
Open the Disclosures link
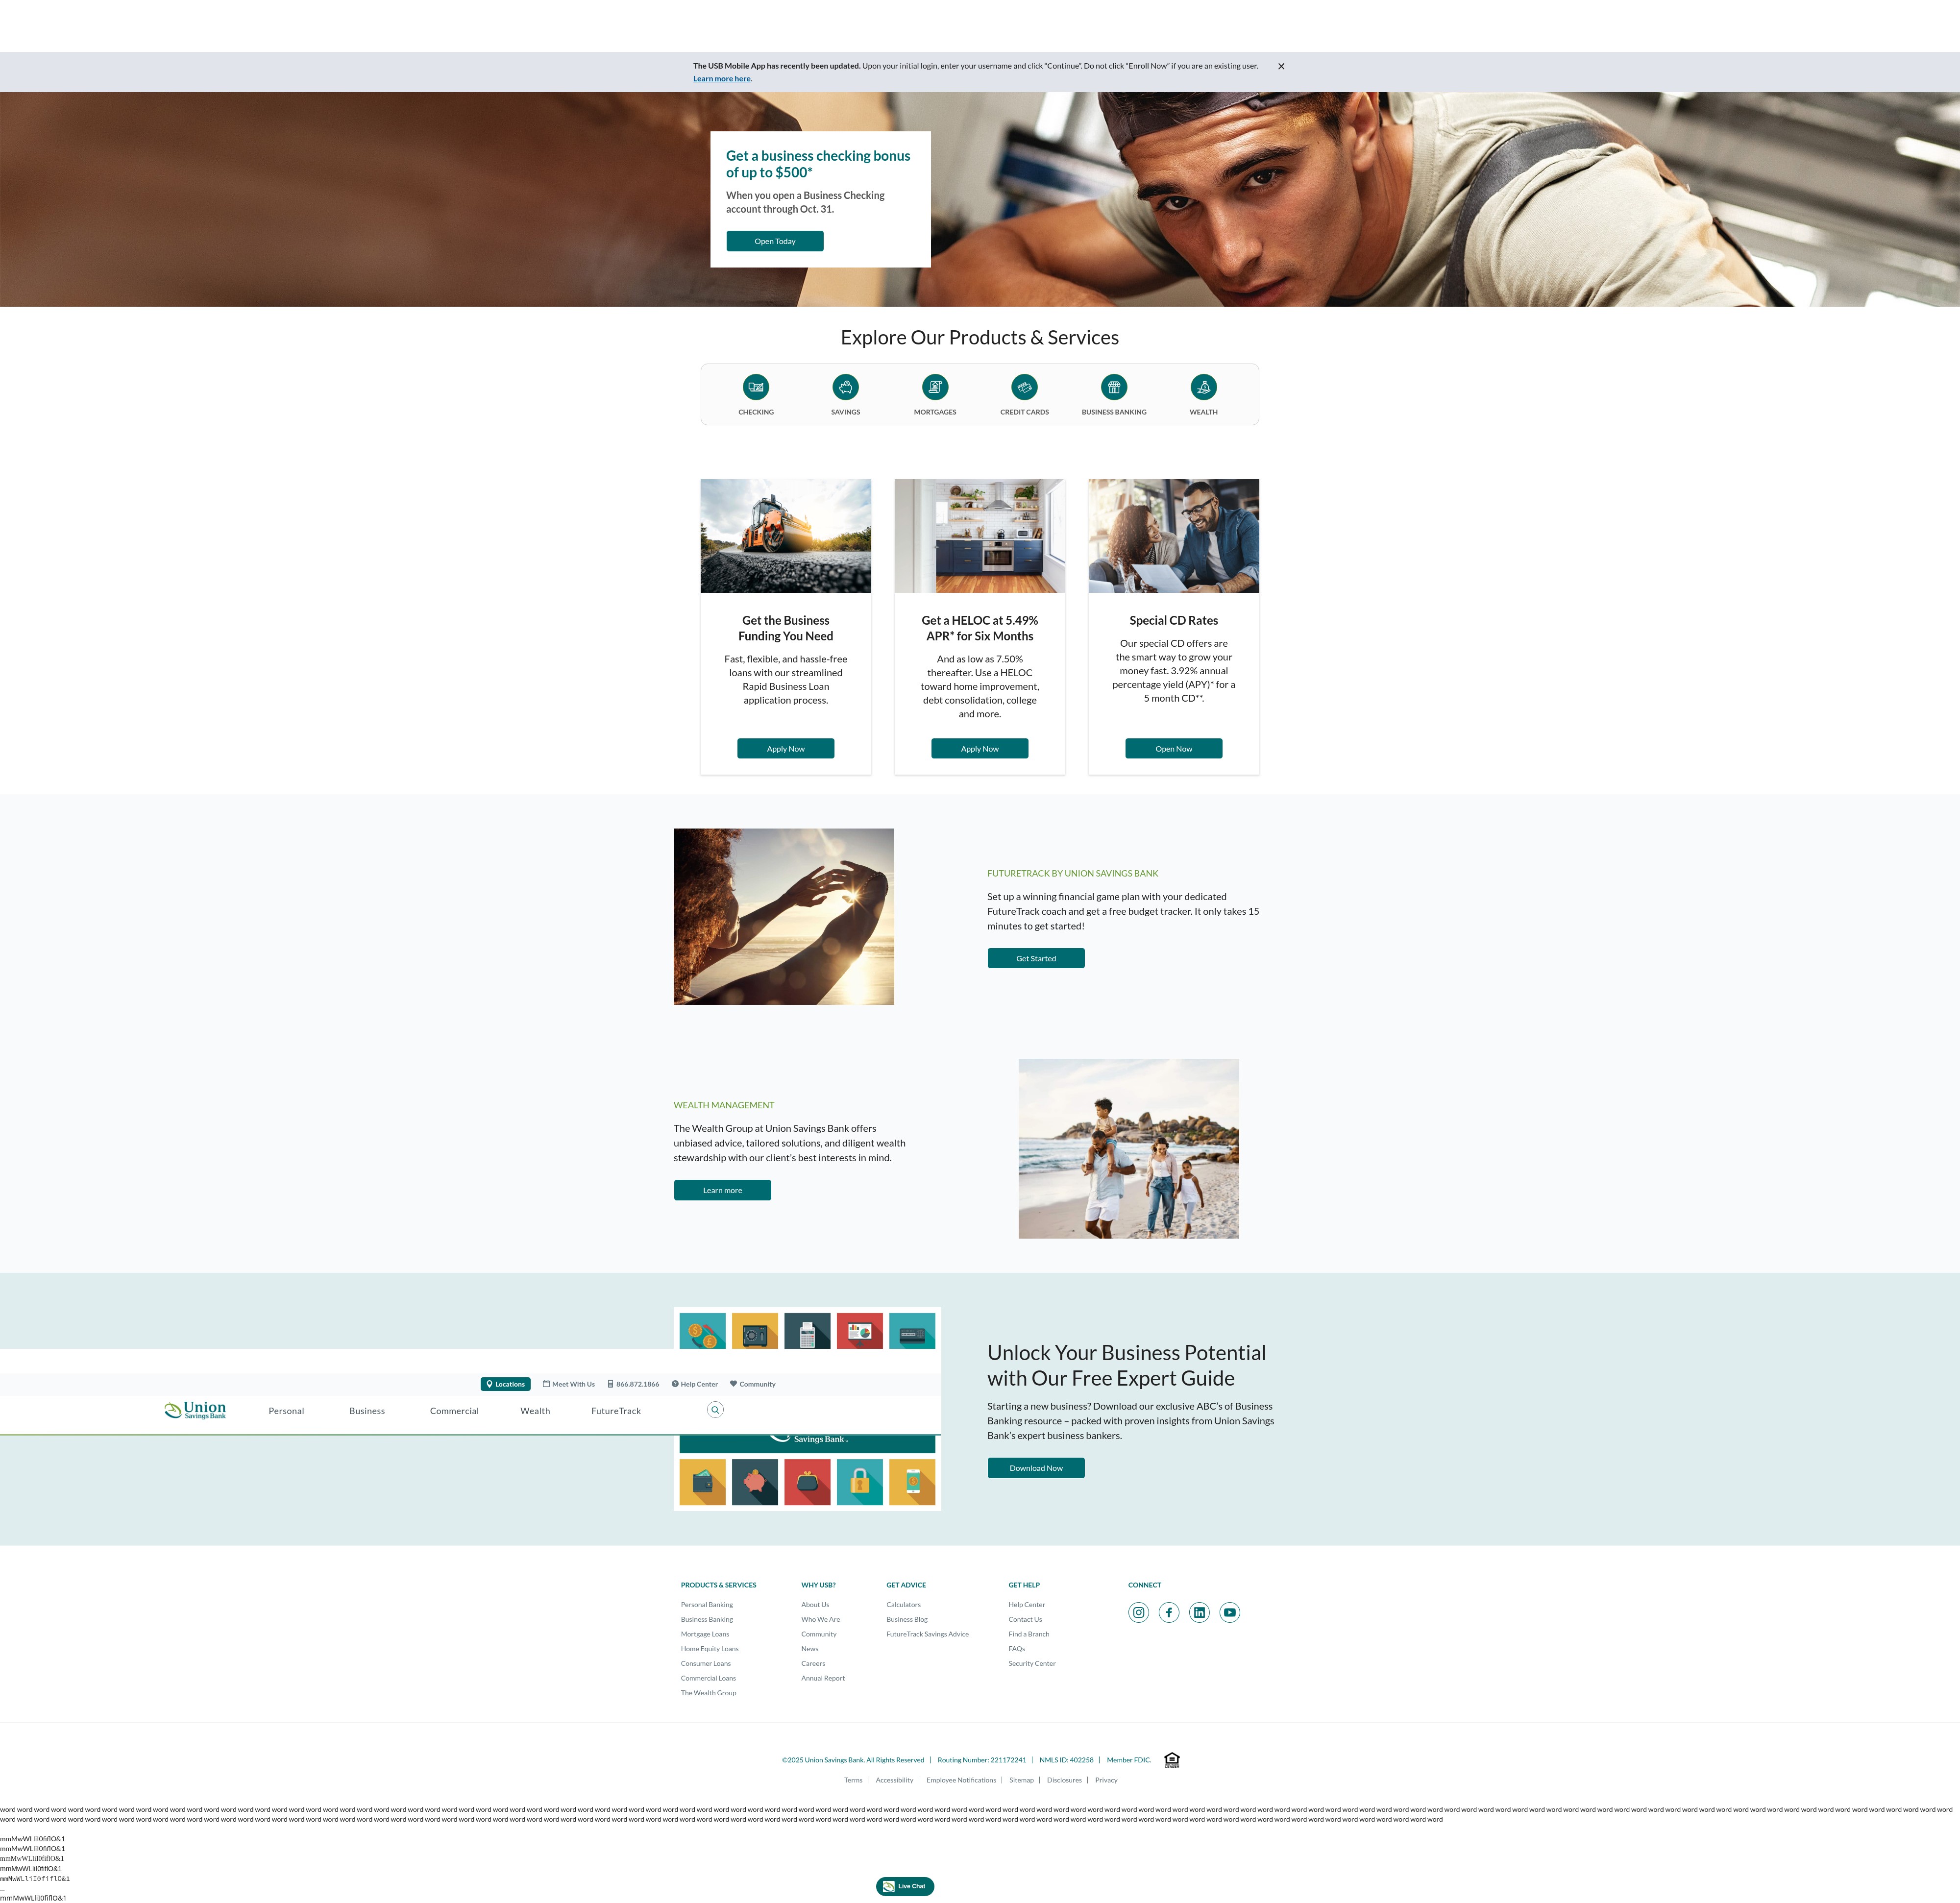click(x=1064, y=1780)
